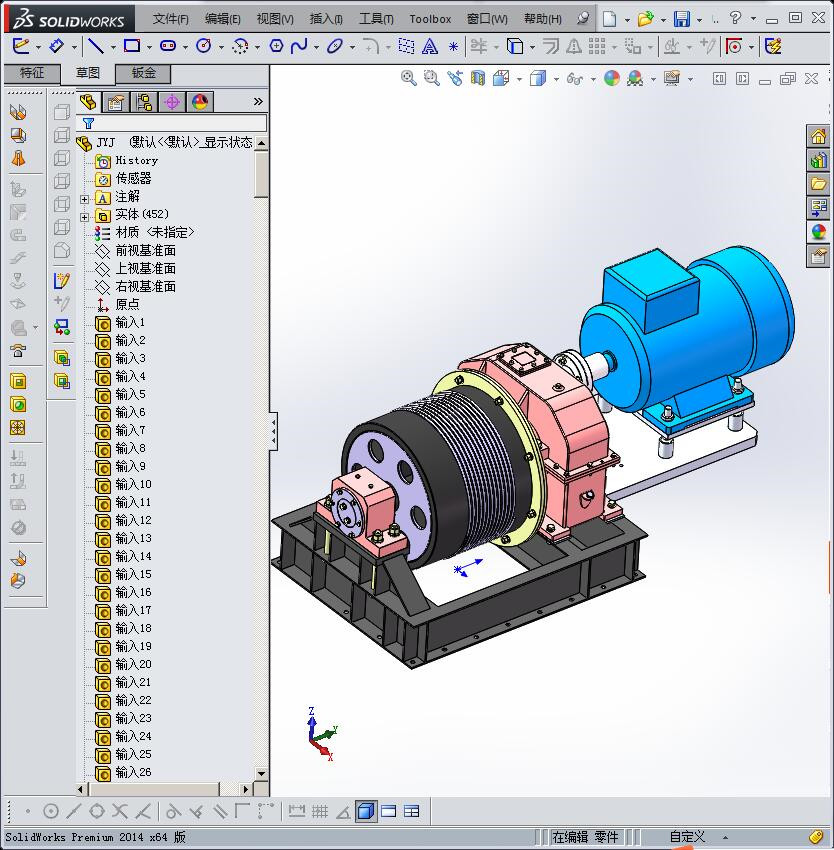This screenshot has height=850, width=834.
Task: Click the Open file icon
Action: [x=645, y=19]
